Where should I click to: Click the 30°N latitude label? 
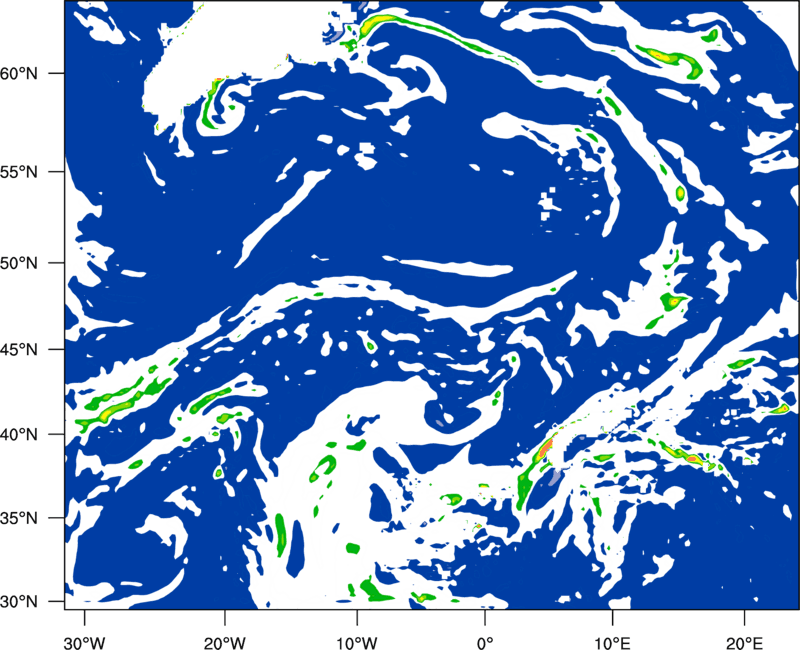pos(19,602)
